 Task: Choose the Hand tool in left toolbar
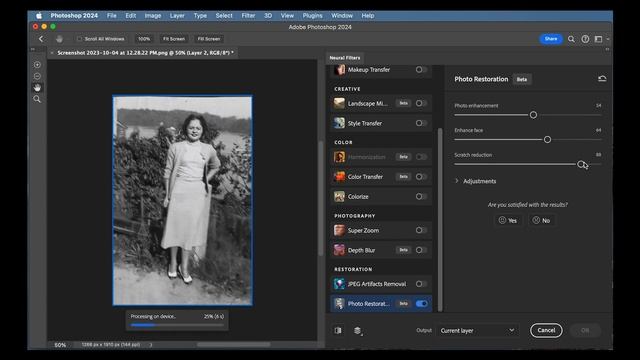click(x=37, y=88)
